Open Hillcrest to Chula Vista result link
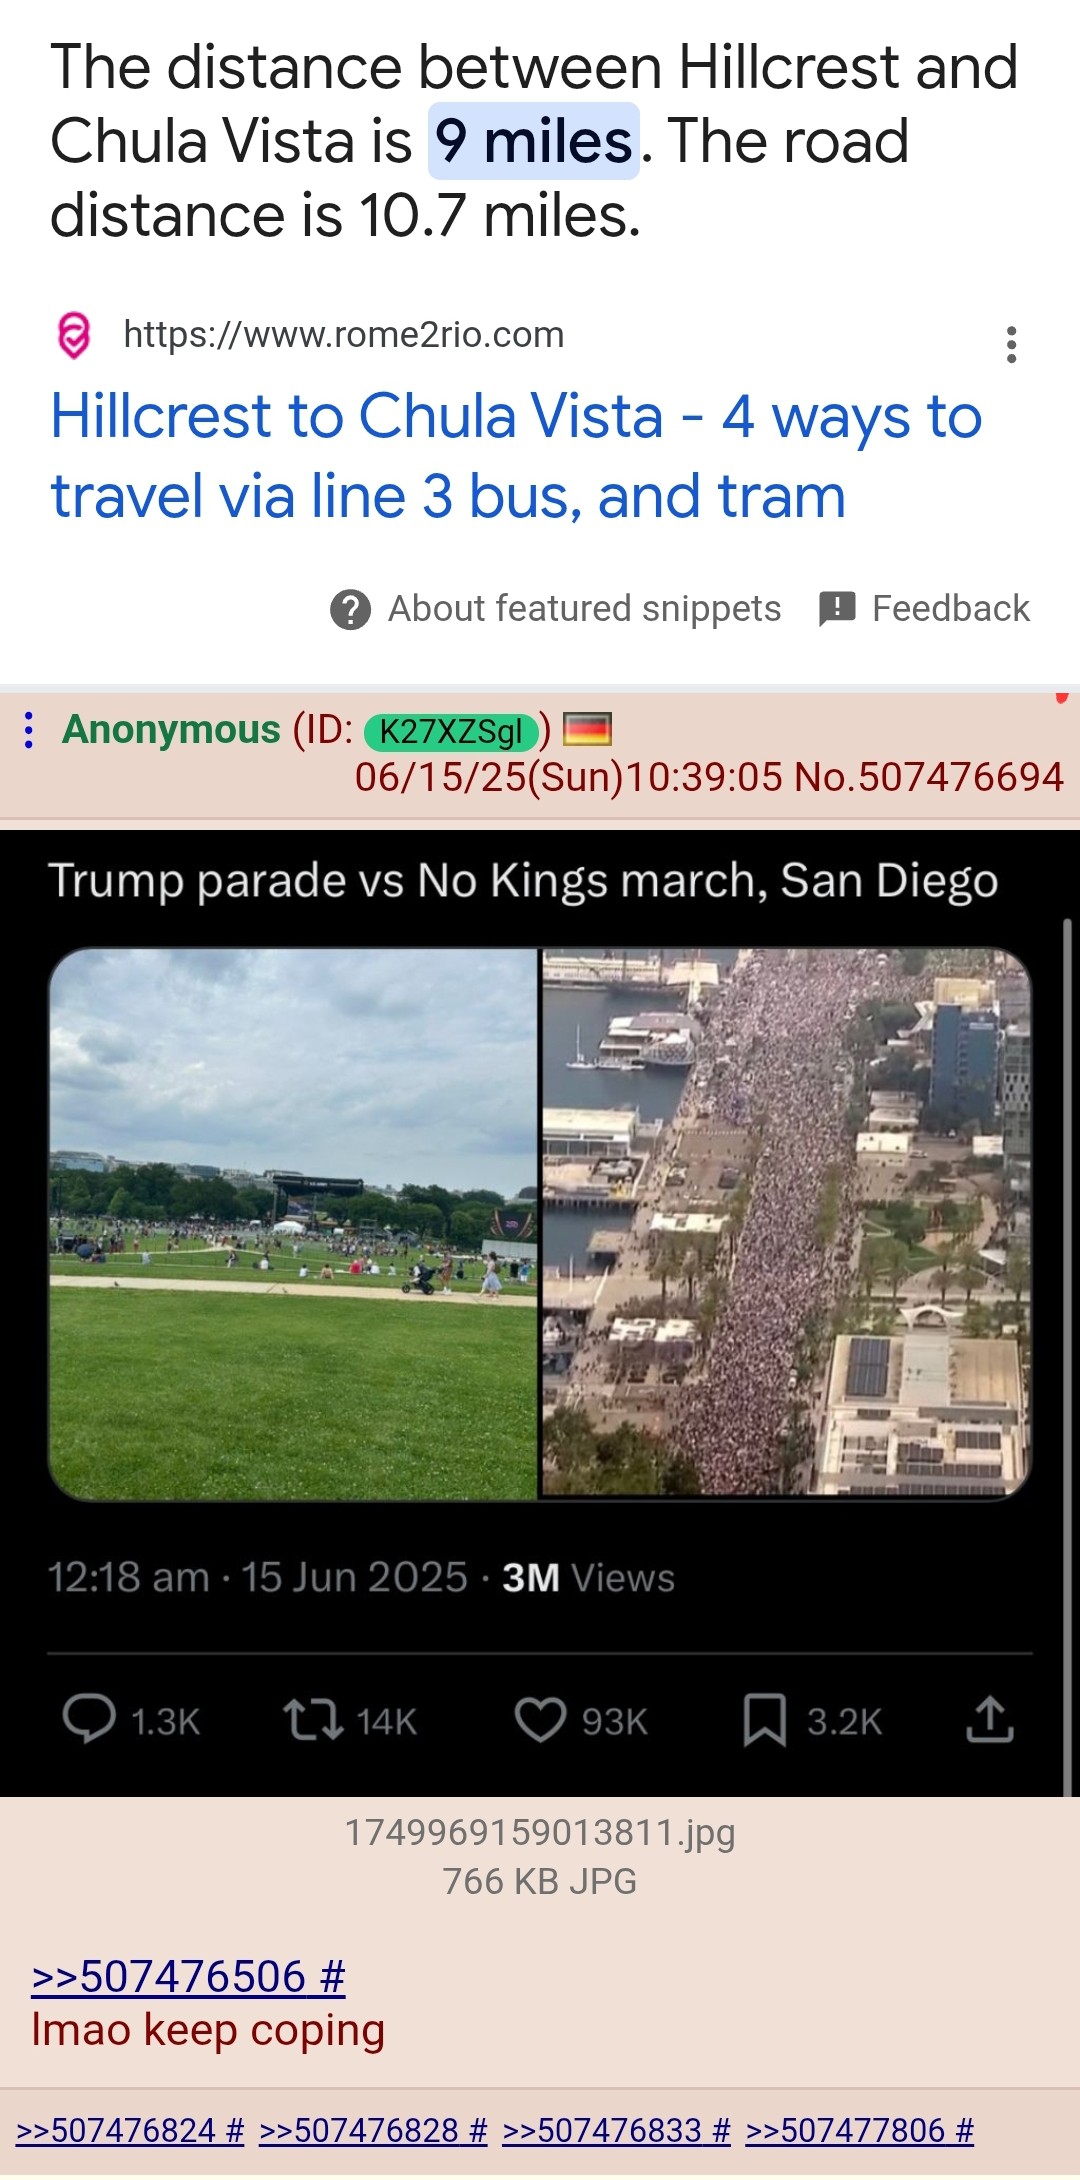Image resolution: width=1080 pixels, height=2180 pixels. click(516, 456)
